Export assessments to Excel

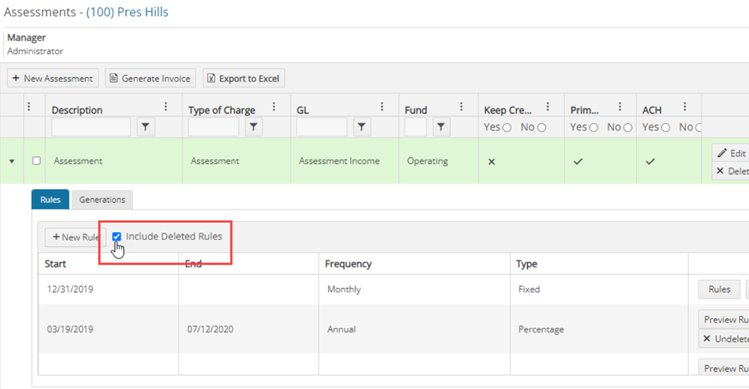pyautogui.click(x=244, y=78)
